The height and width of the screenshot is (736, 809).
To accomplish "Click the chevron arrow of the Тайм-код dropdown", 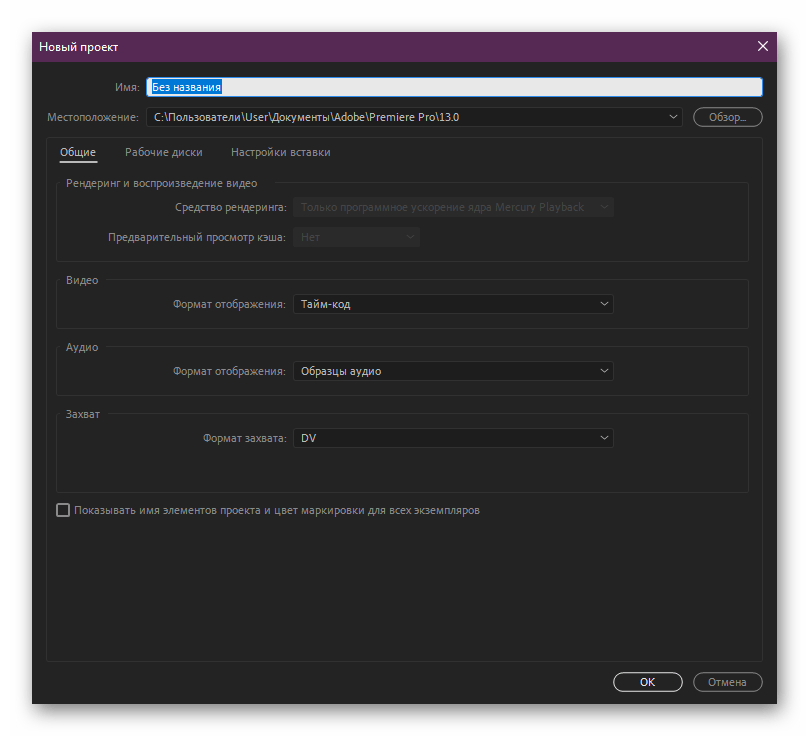I will tap(603, 304).
